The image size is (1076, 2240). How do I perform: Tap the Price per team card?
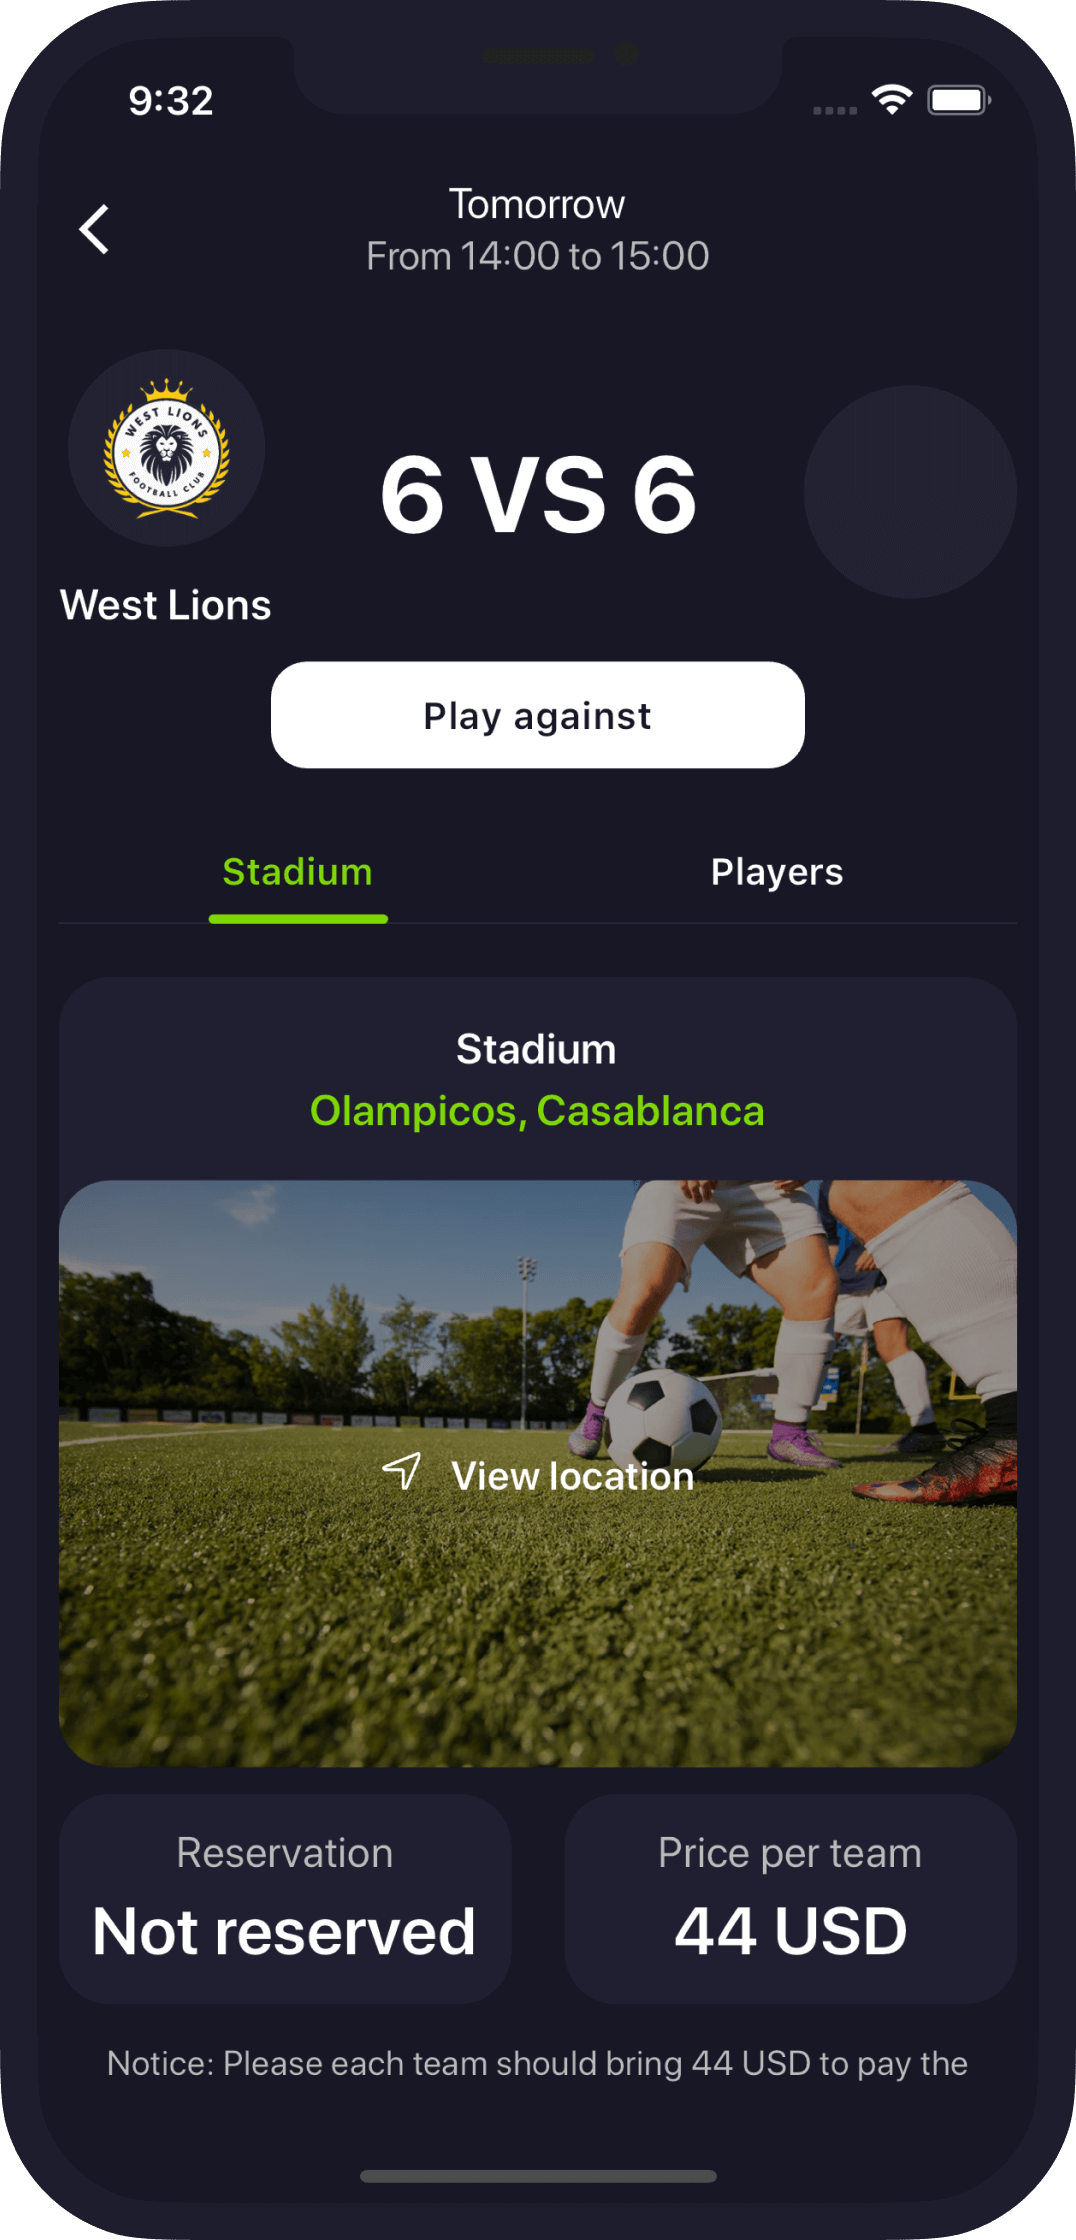pos(791,1898)
